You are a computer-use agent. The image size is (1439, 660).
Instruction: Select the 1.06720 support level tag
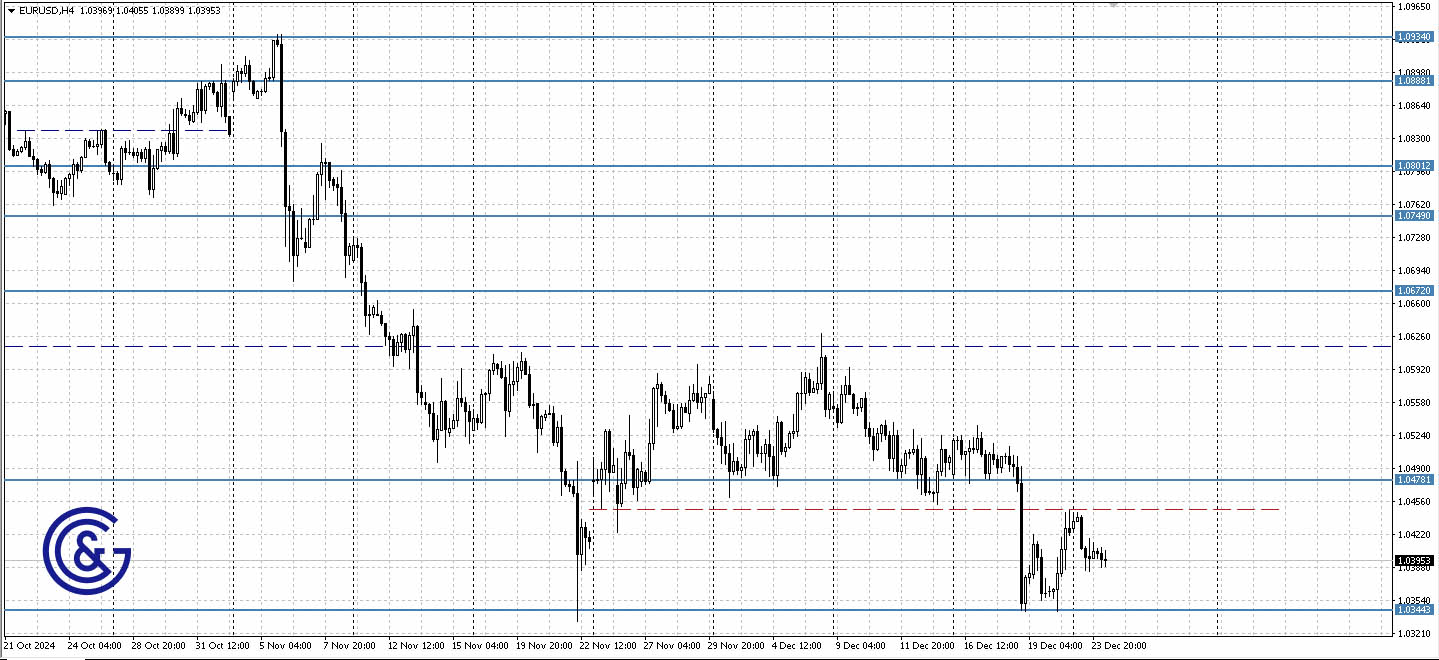pos(1414,290)
